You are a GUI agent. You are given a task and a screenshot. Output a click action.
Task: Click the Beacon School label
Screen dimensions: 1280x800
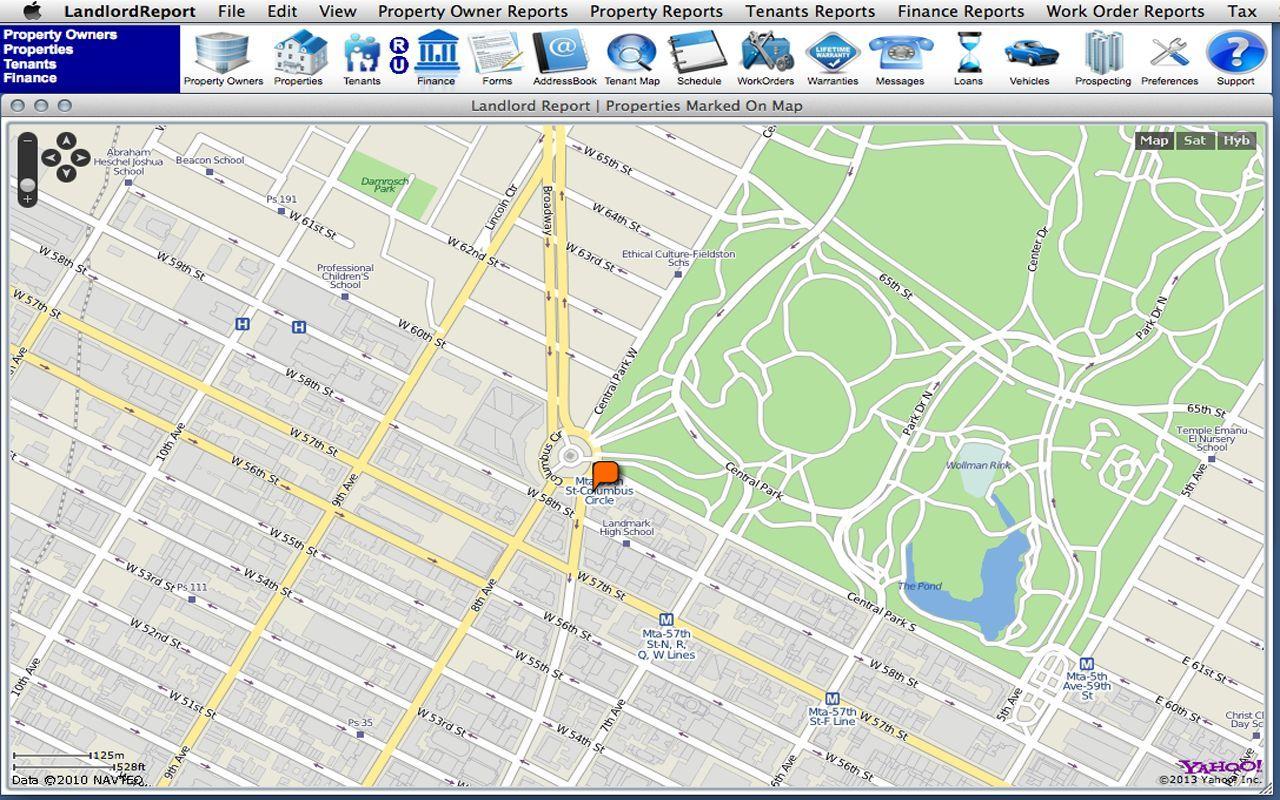pyautogui.click(x=210, y=160)
